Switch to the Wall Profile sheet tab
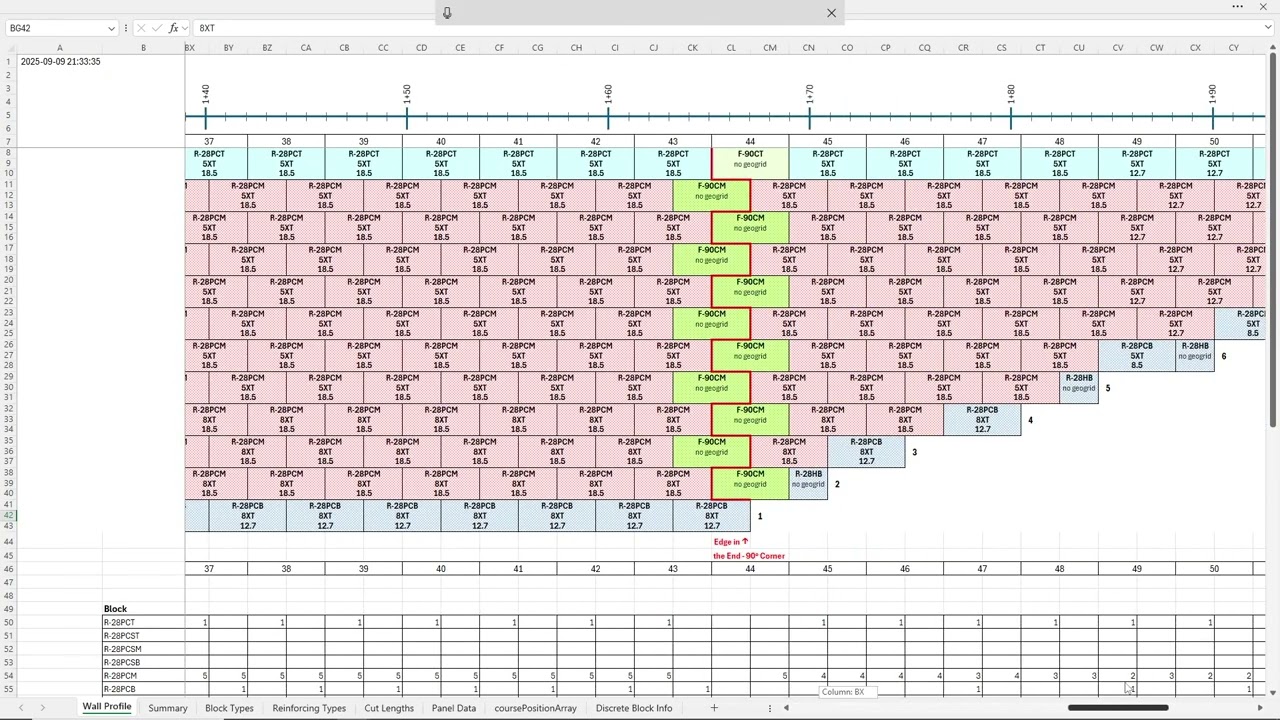 click(x=107, y=707)
